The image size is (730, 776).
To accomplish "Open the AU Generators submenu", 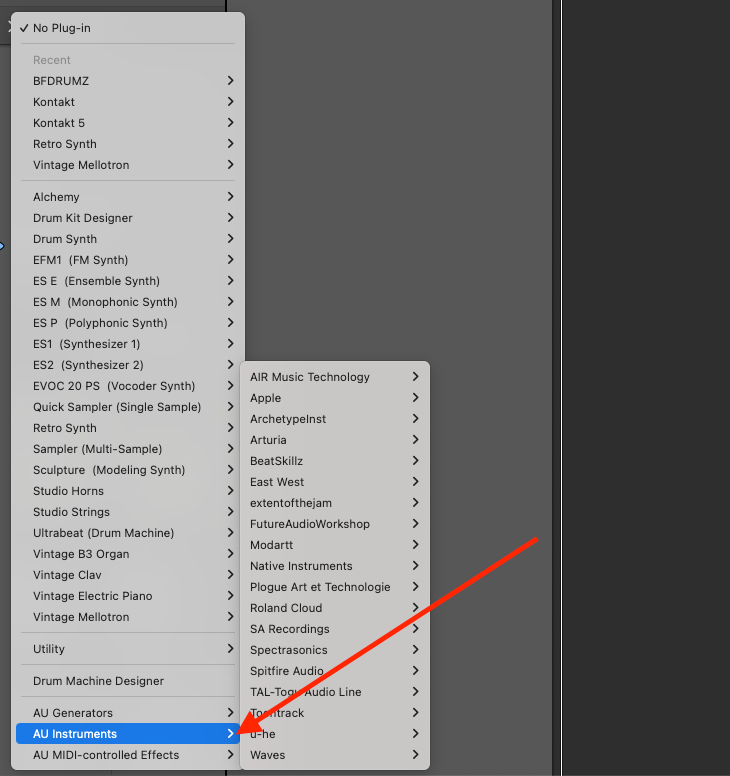I will (128, 713).
